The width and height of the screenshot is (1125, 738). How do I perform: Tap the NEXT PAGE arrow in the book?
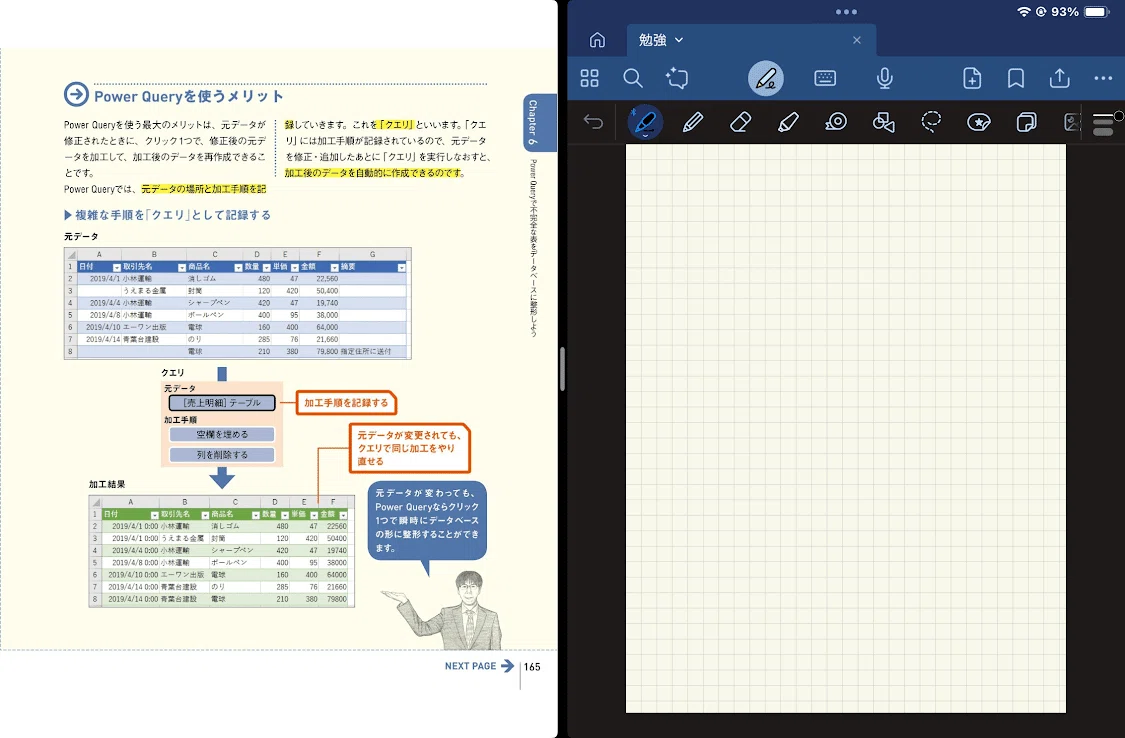pyautogui.click(x=507, y=666)
